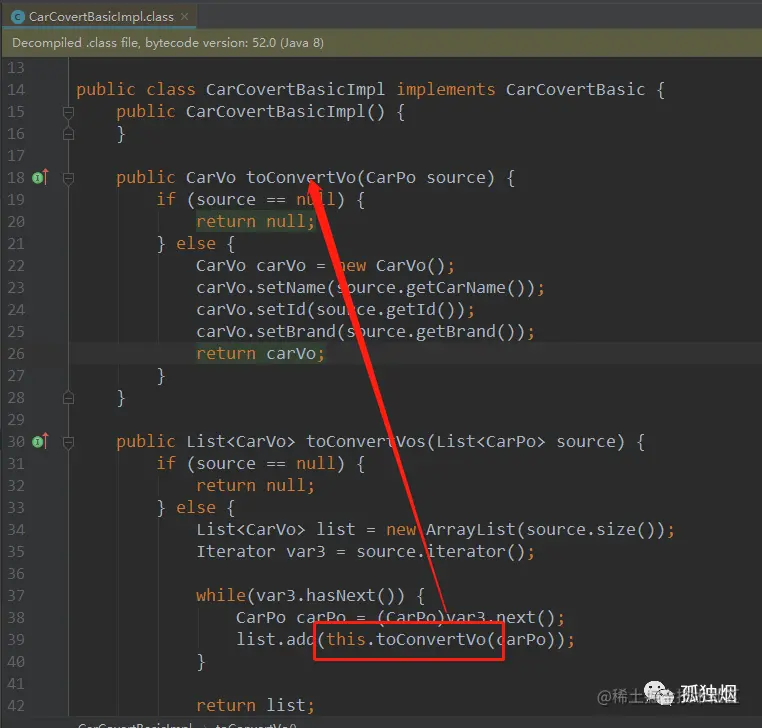762x728 pixels.
Task: Click the CarPo parameter type on line 18
Action: pos(391,177)
